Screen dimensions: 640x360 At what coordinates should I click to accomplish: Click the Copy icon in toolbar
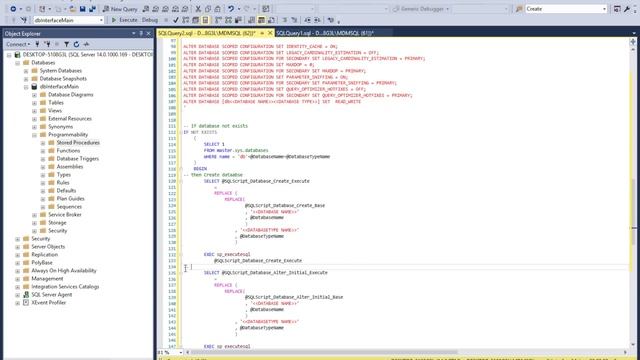[x=208, y=9]
